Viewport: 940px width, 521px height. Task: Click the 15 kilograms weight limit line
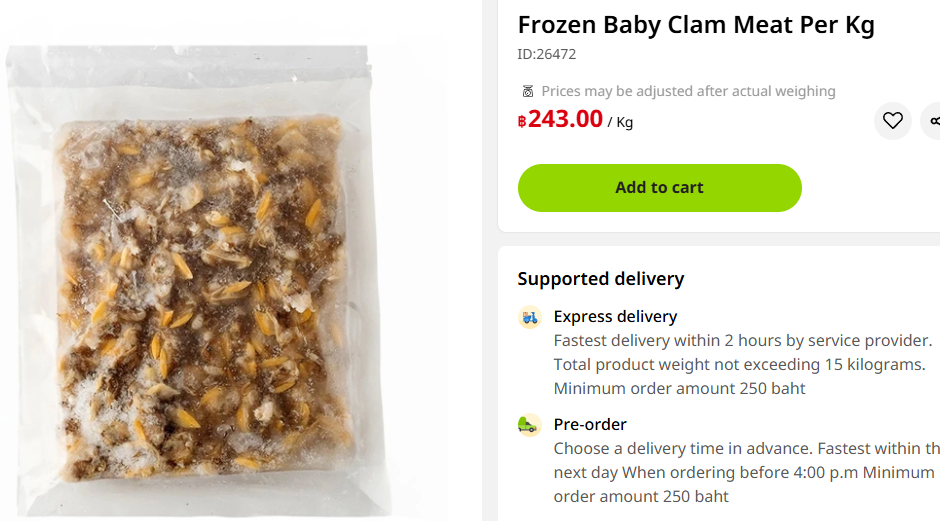tap(739, 364)
